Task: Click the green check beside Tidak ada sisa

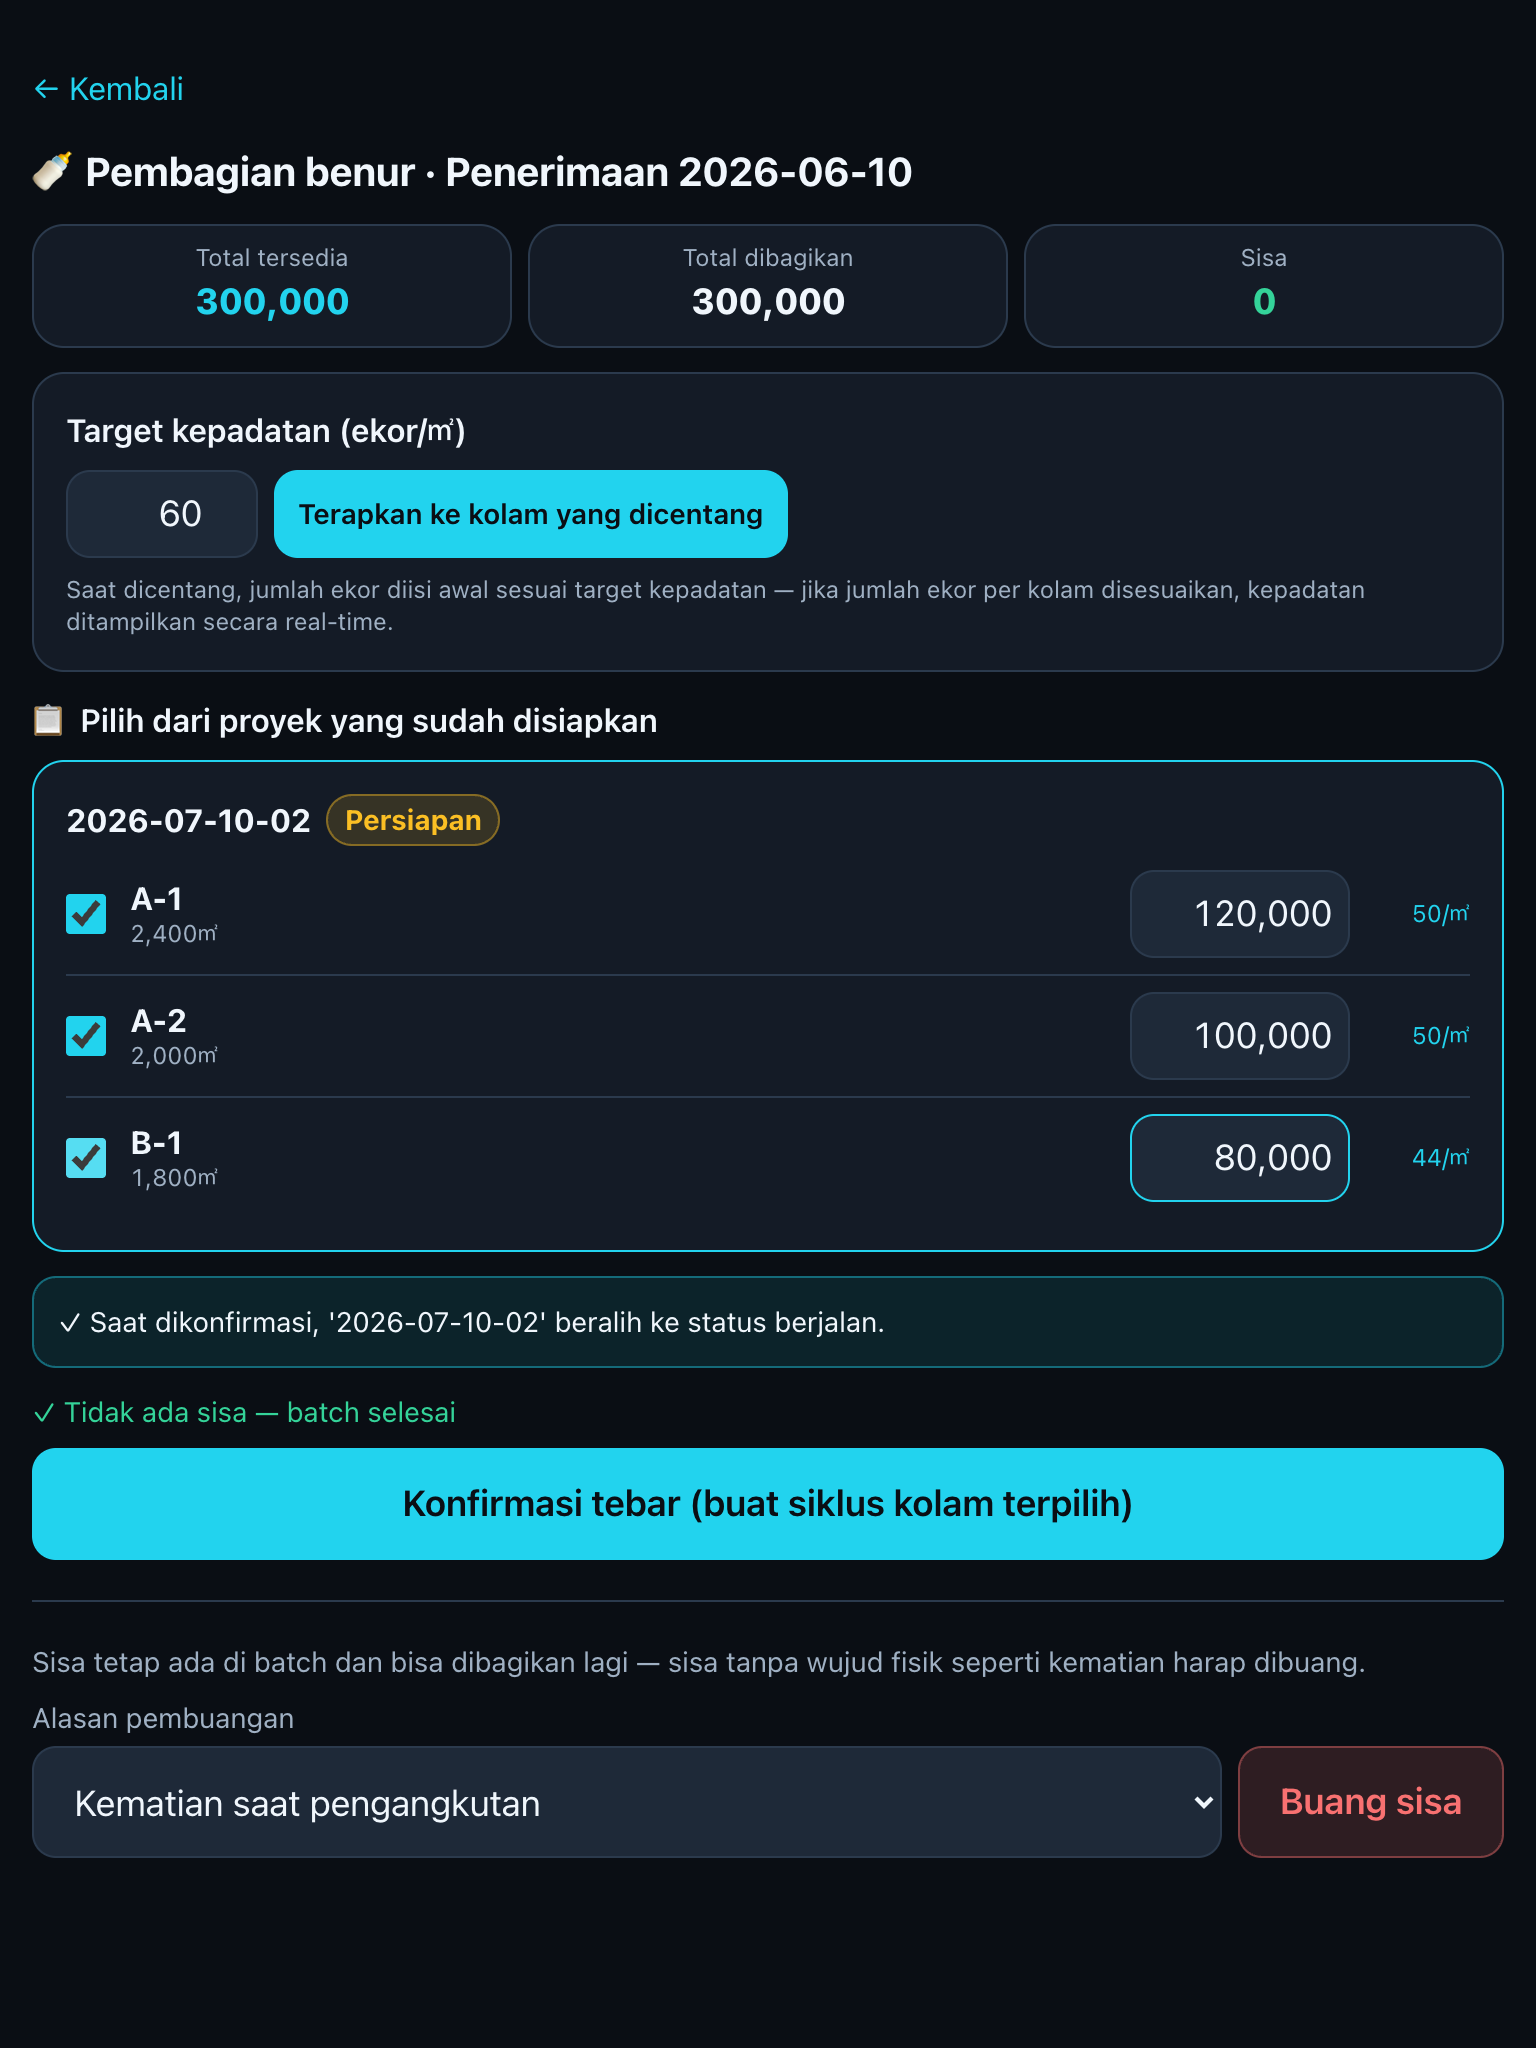Action: coord(44,1413)
